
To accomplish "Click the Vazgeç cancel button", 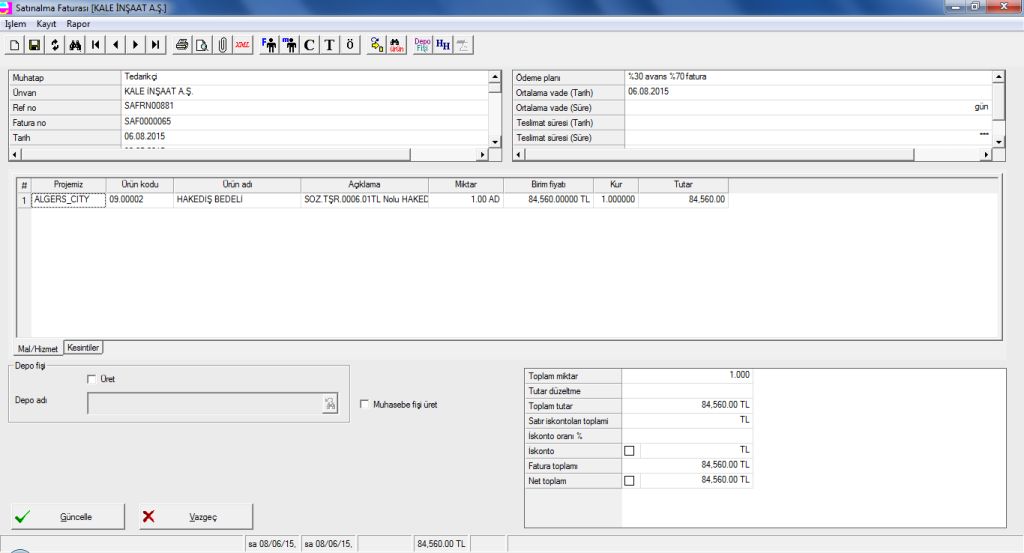I will coord(196,516).
